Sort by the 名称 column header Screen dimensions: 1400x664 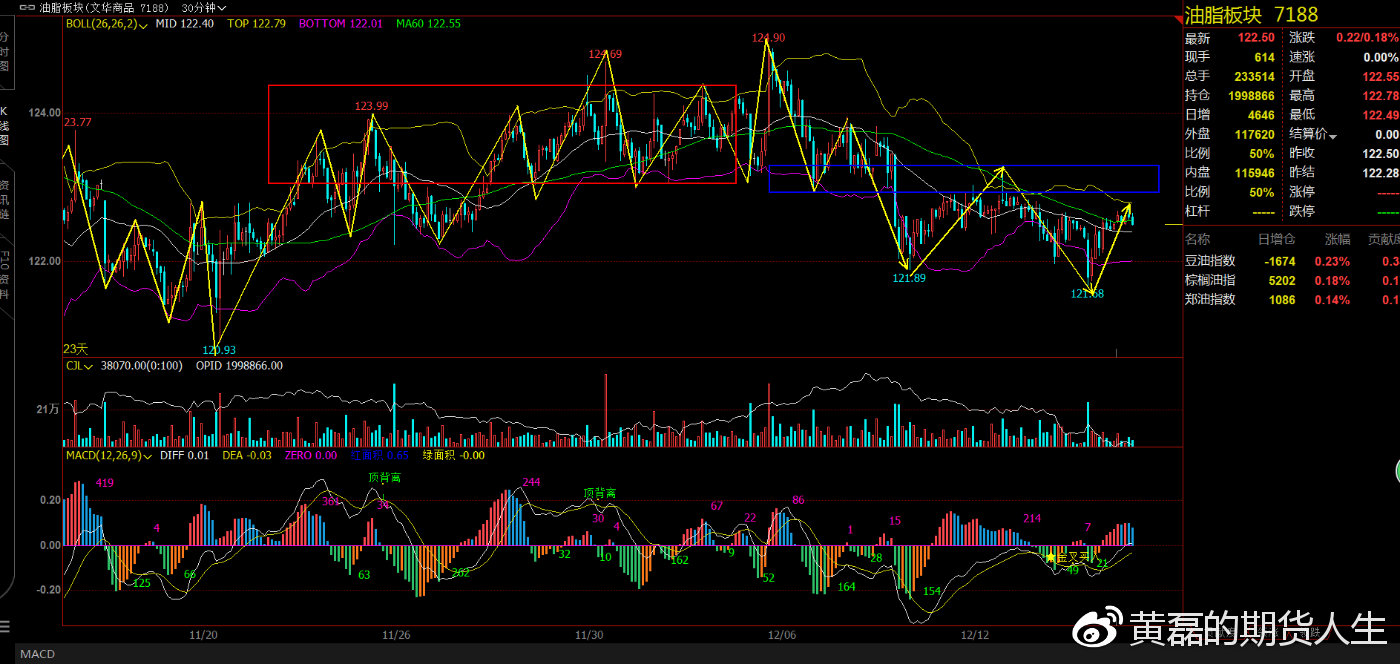pyautogui.click(x=1197, y=240)
